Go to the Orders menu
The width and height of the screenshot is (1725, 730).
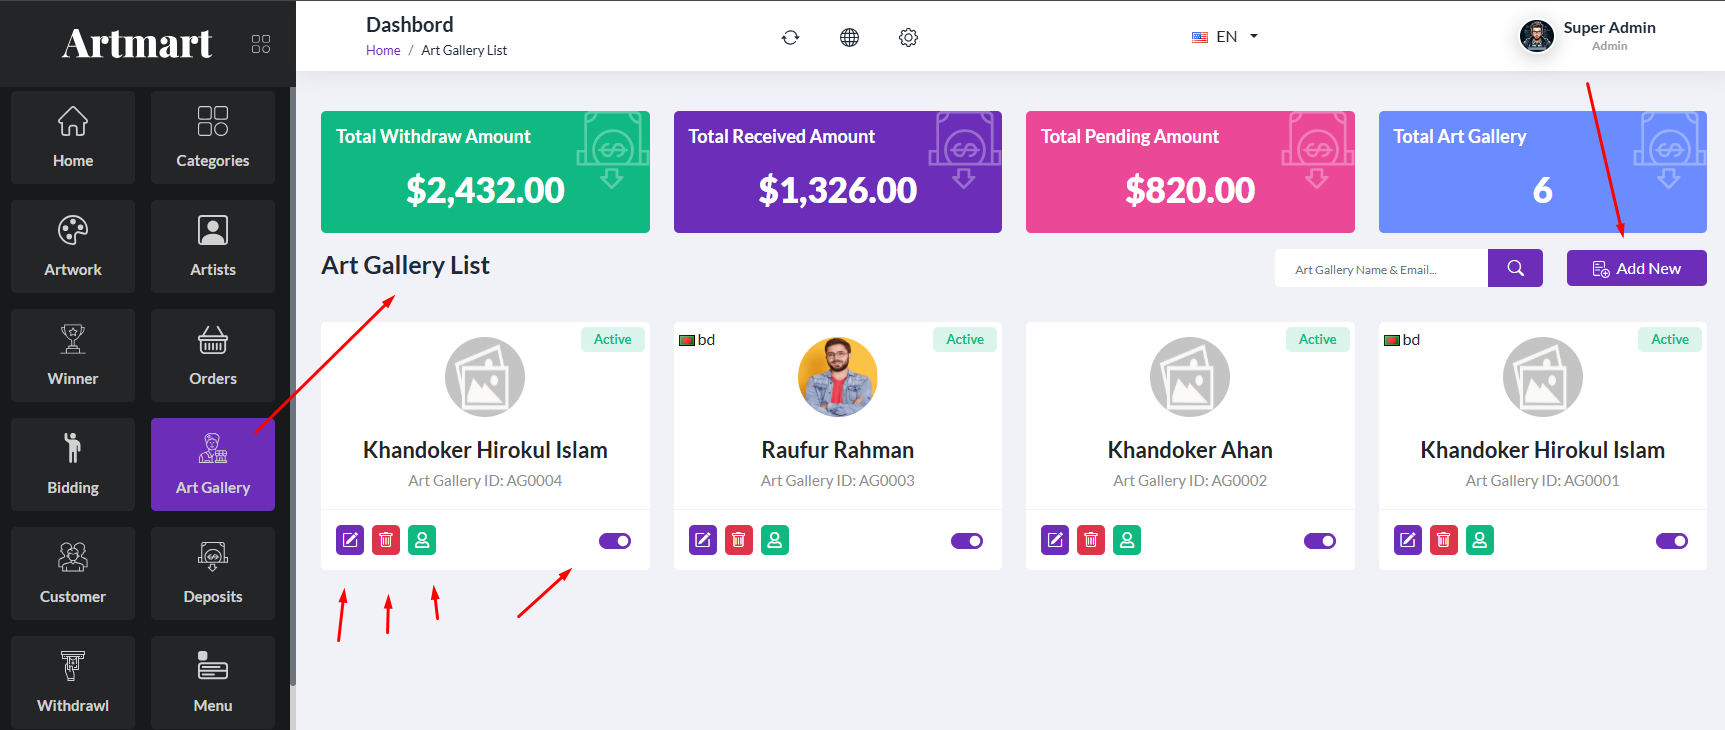pos(213,355)
